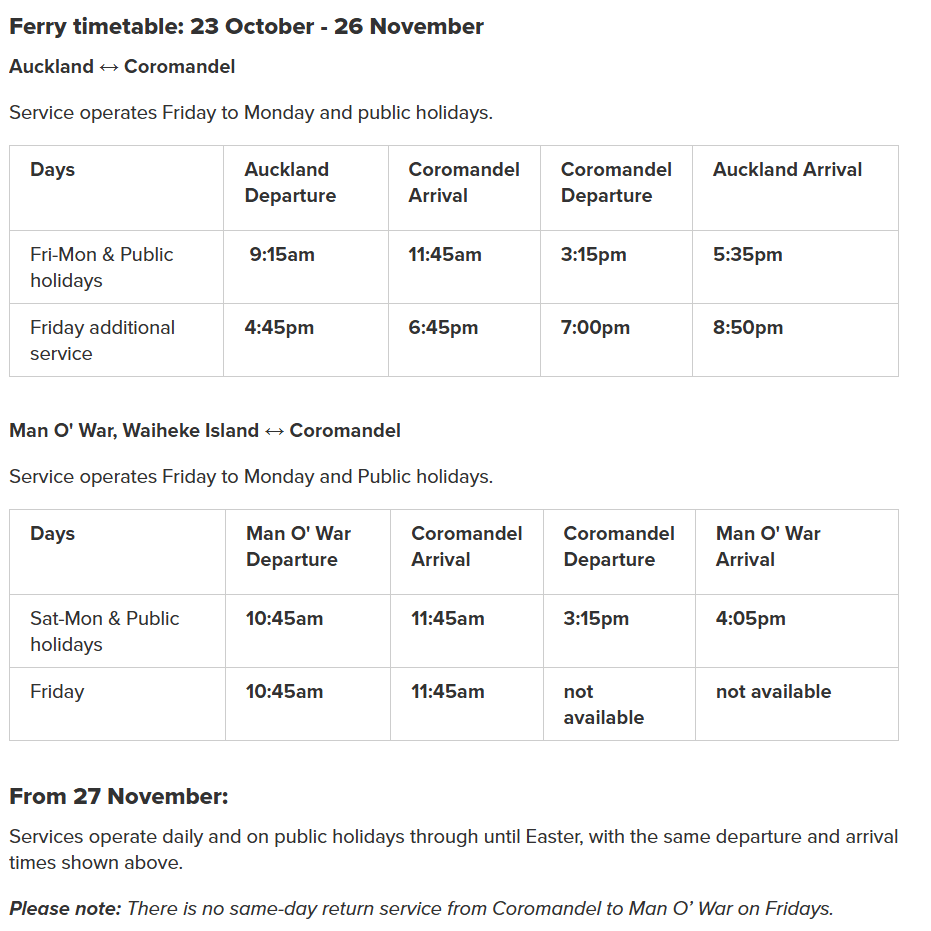The width and height of the screenshot is (931, 931).
Task: Select the 8:50pm Auckland arrival time
Action: point(748,328)
